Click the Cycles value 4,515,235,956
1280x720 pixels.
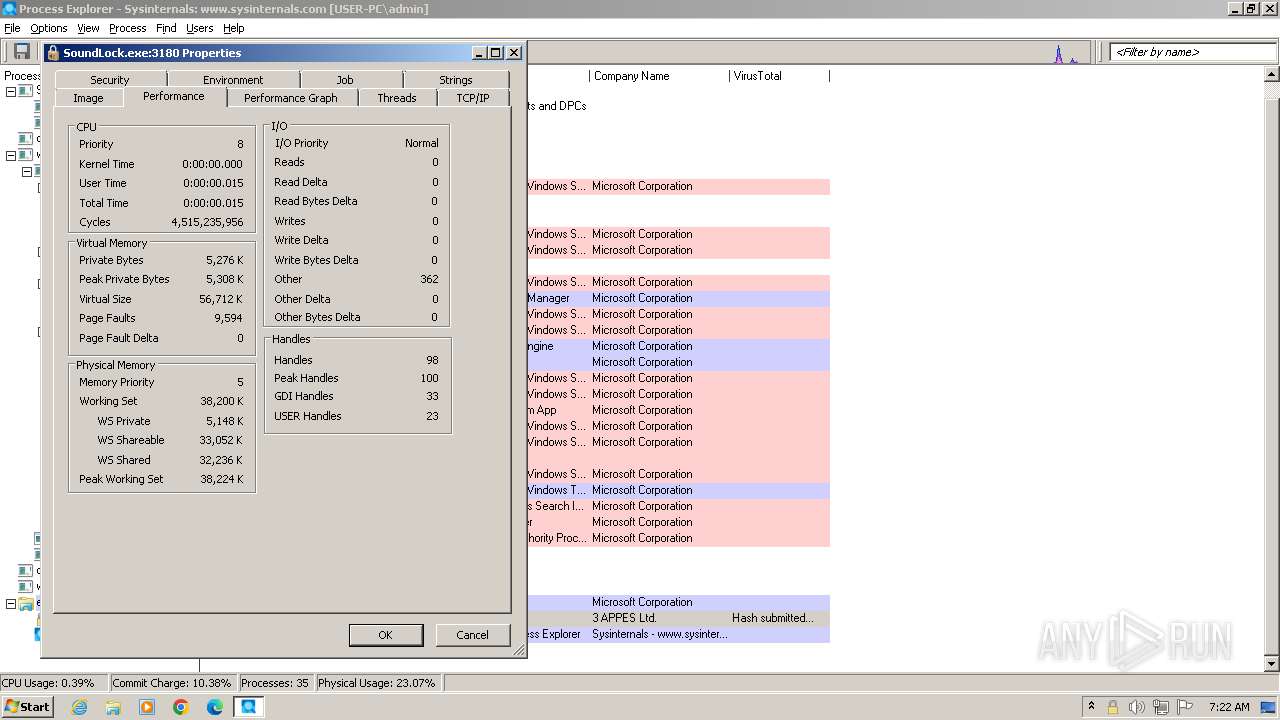pos(207,222)
